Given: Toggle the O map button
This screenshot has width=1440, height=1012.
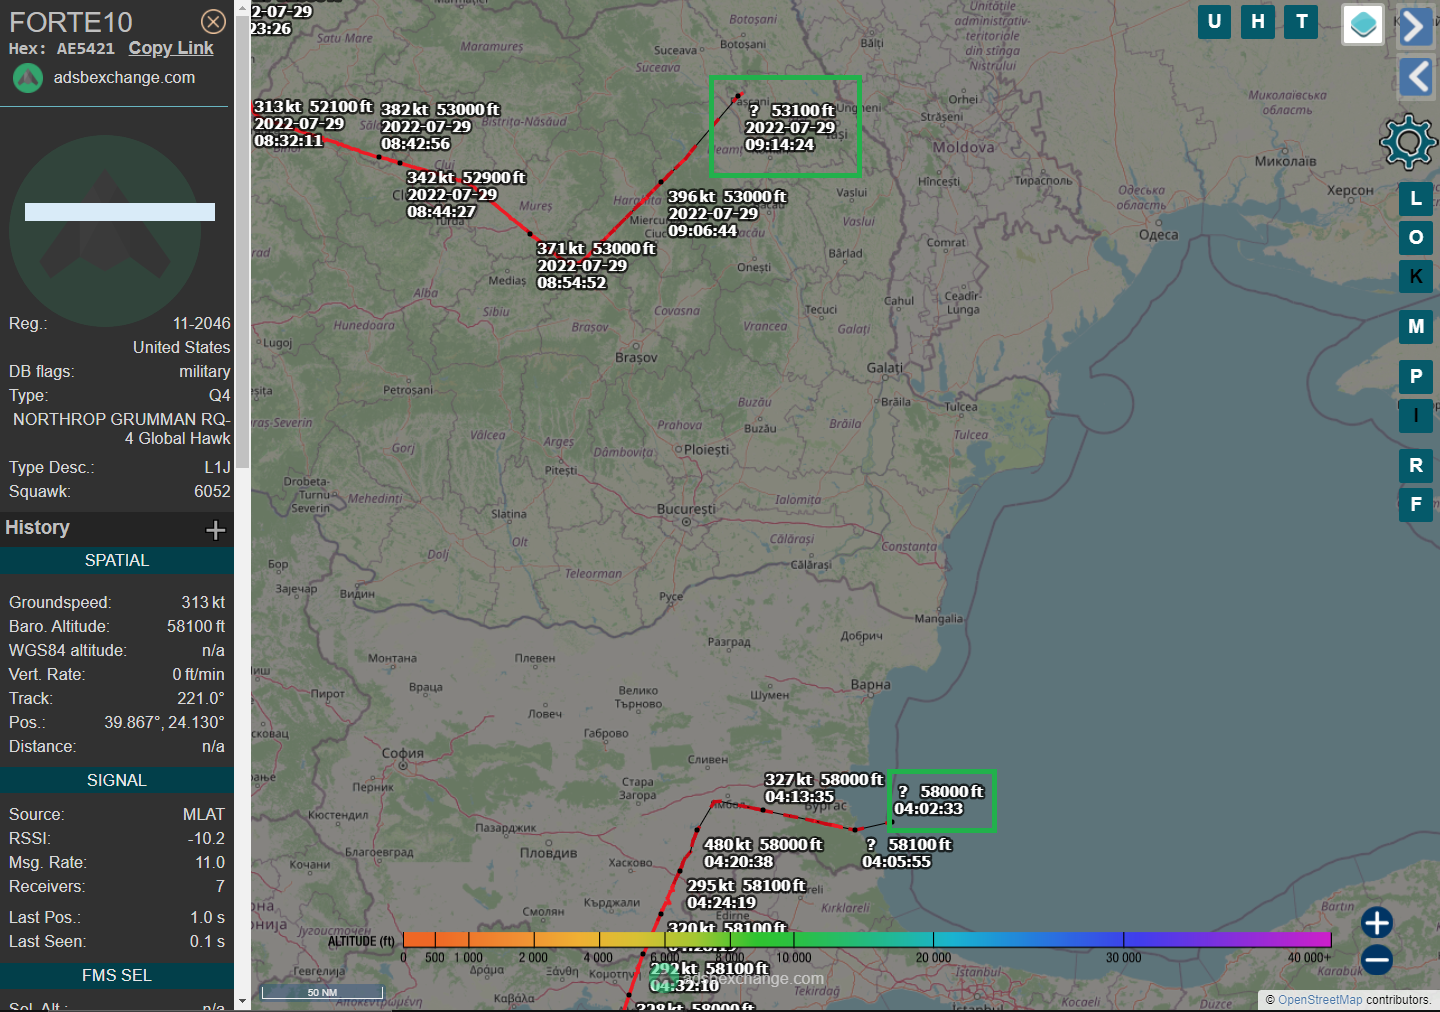Looking at the screenshot, I should 1415,238.
